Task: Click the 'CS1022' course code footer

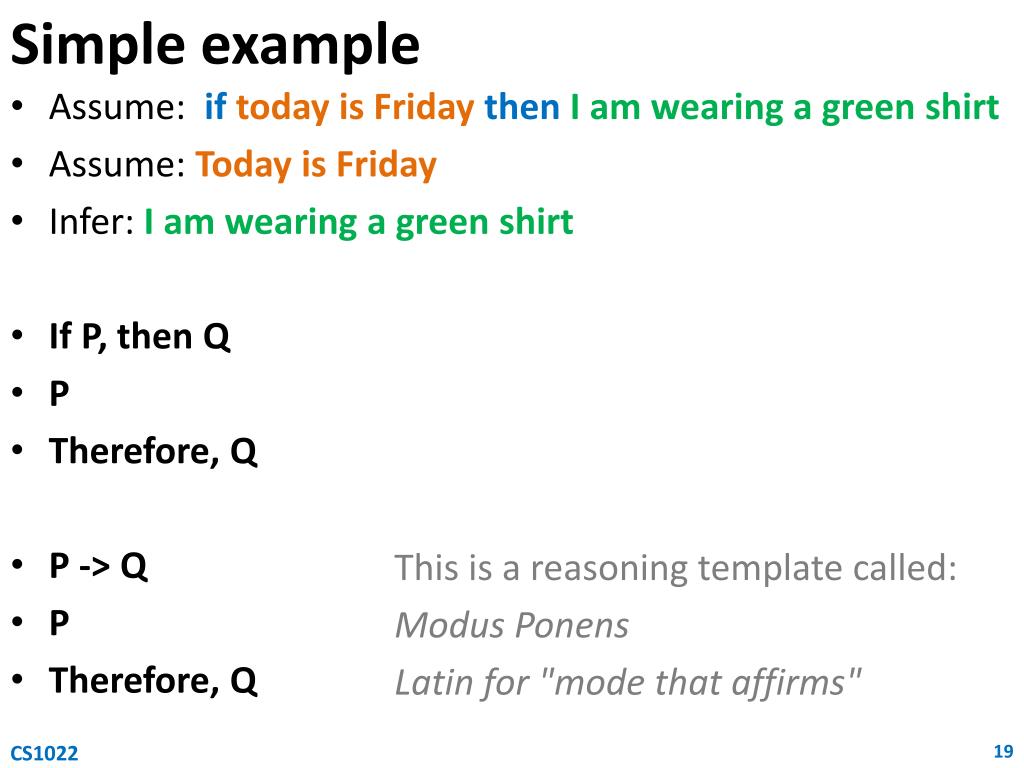Action: click(44, 753)
